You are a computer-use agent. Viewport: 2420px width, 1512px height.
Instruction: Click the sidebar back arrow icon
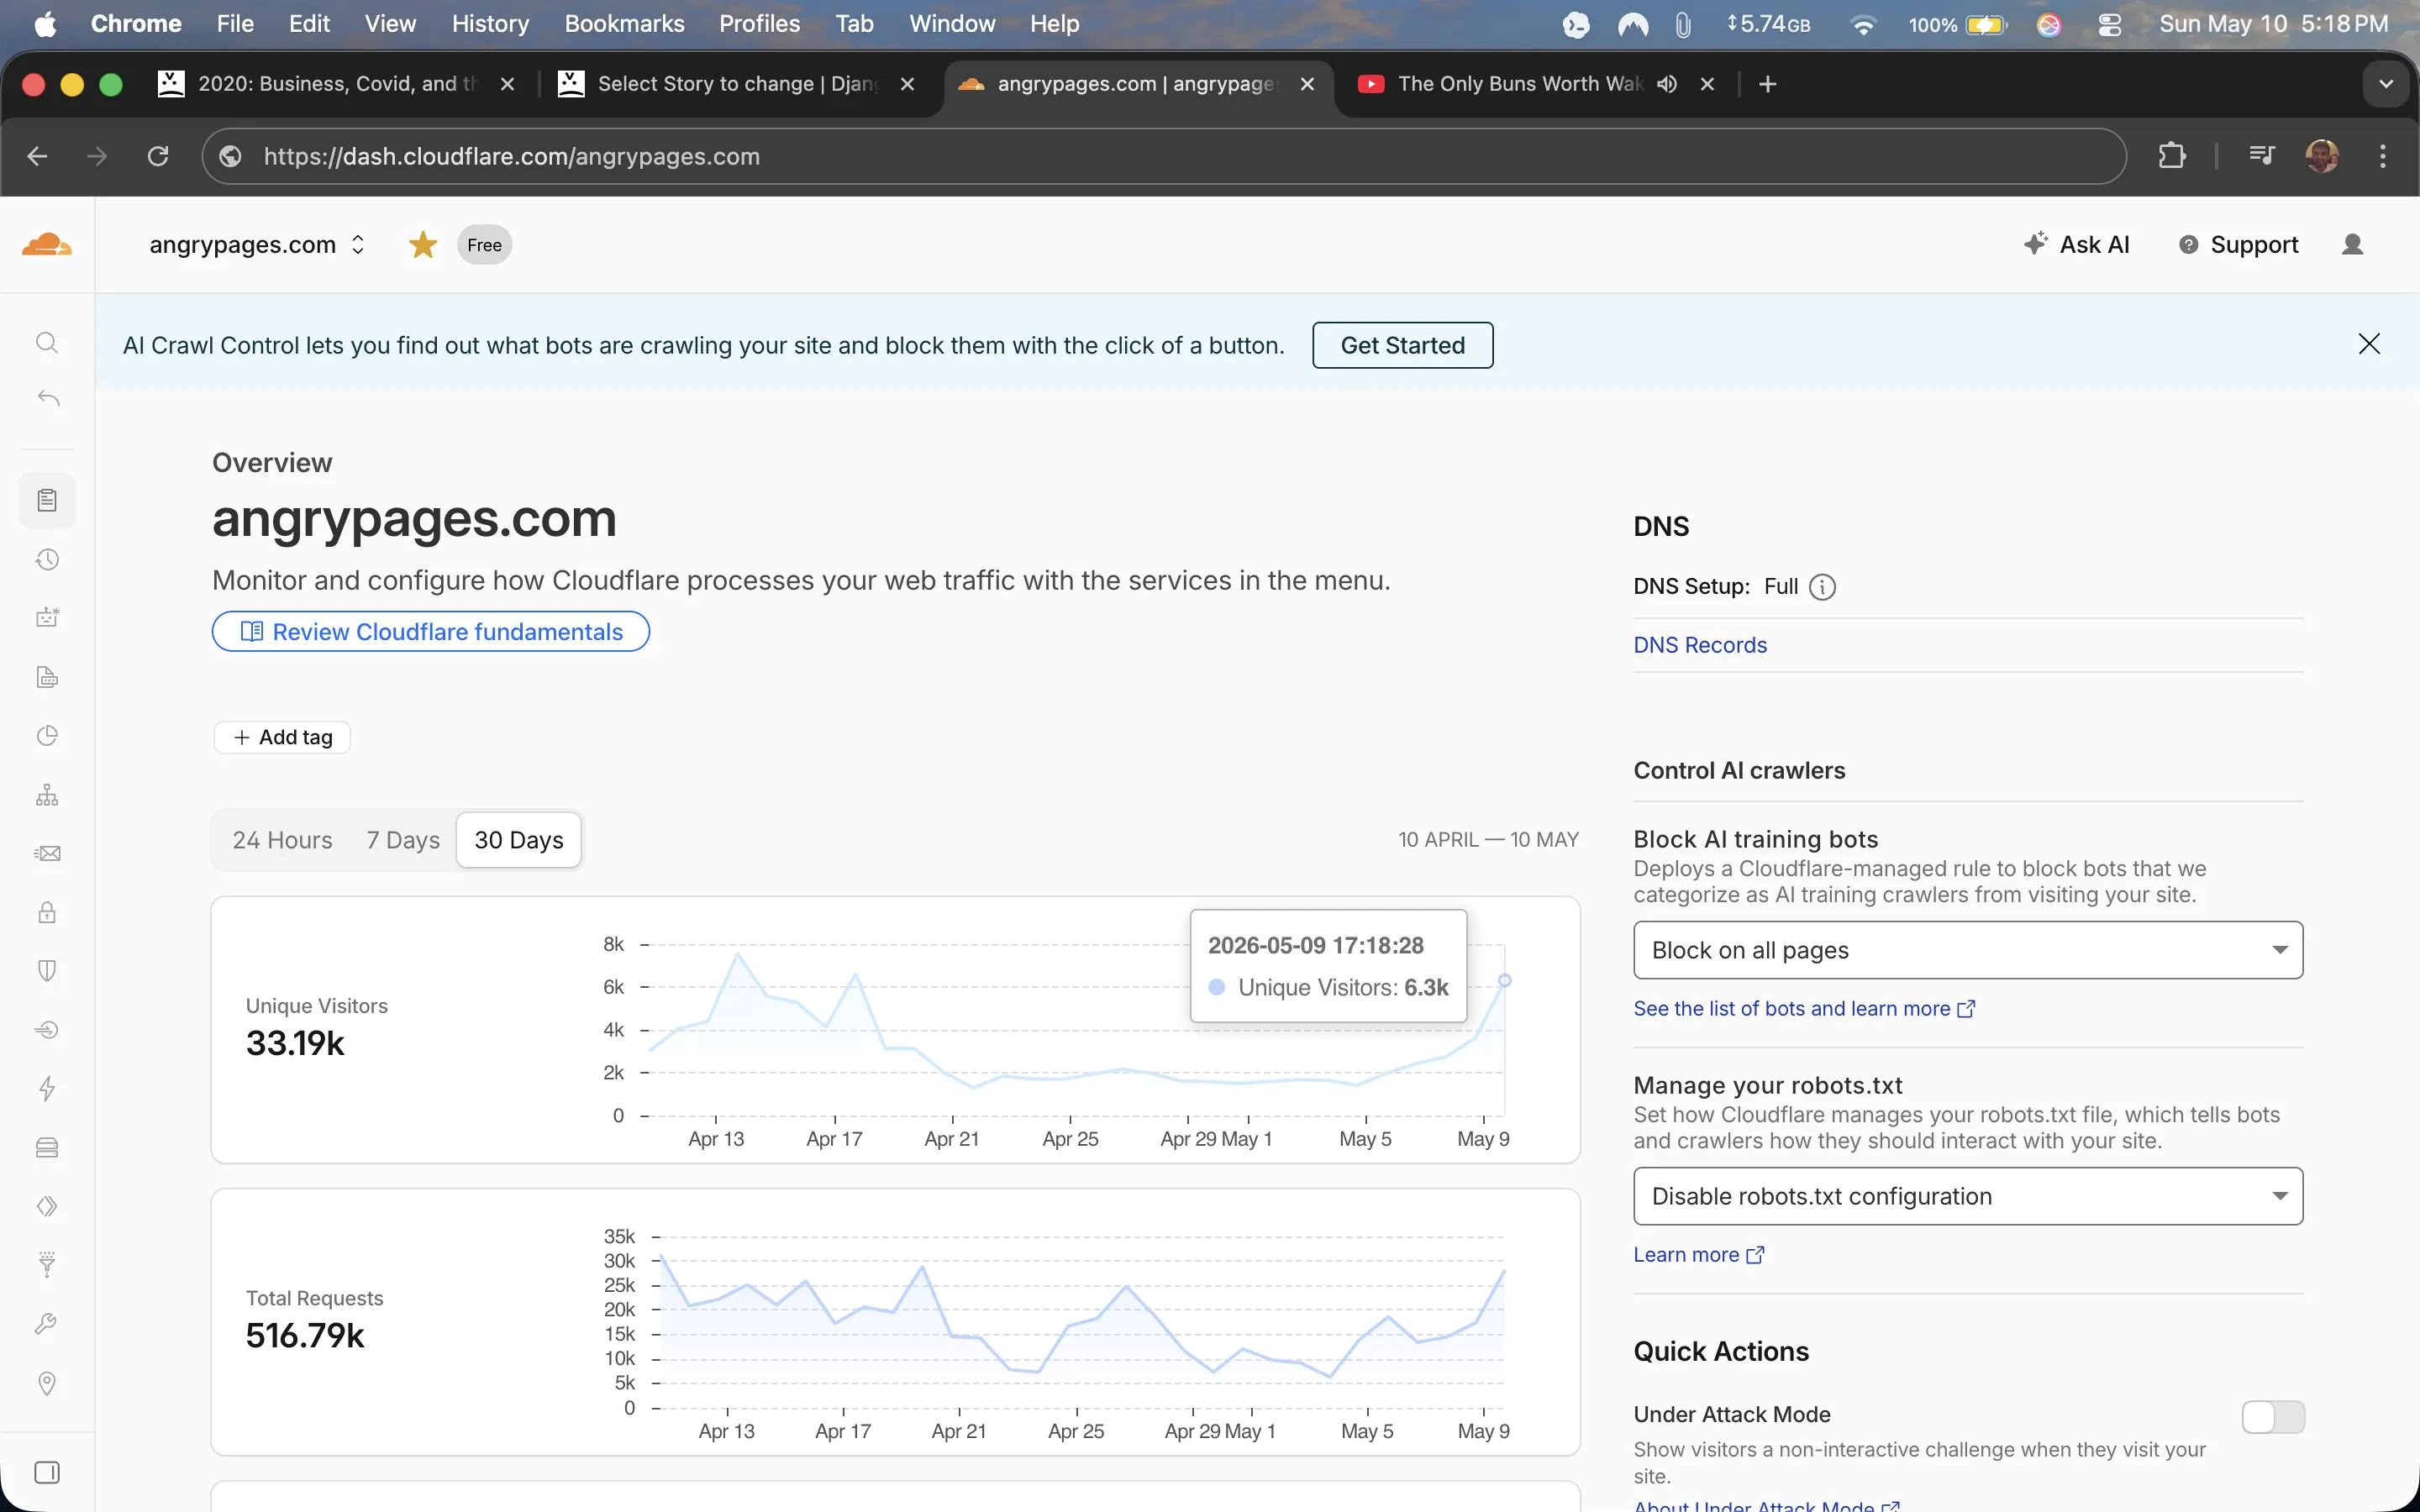(x=47, y=399)
